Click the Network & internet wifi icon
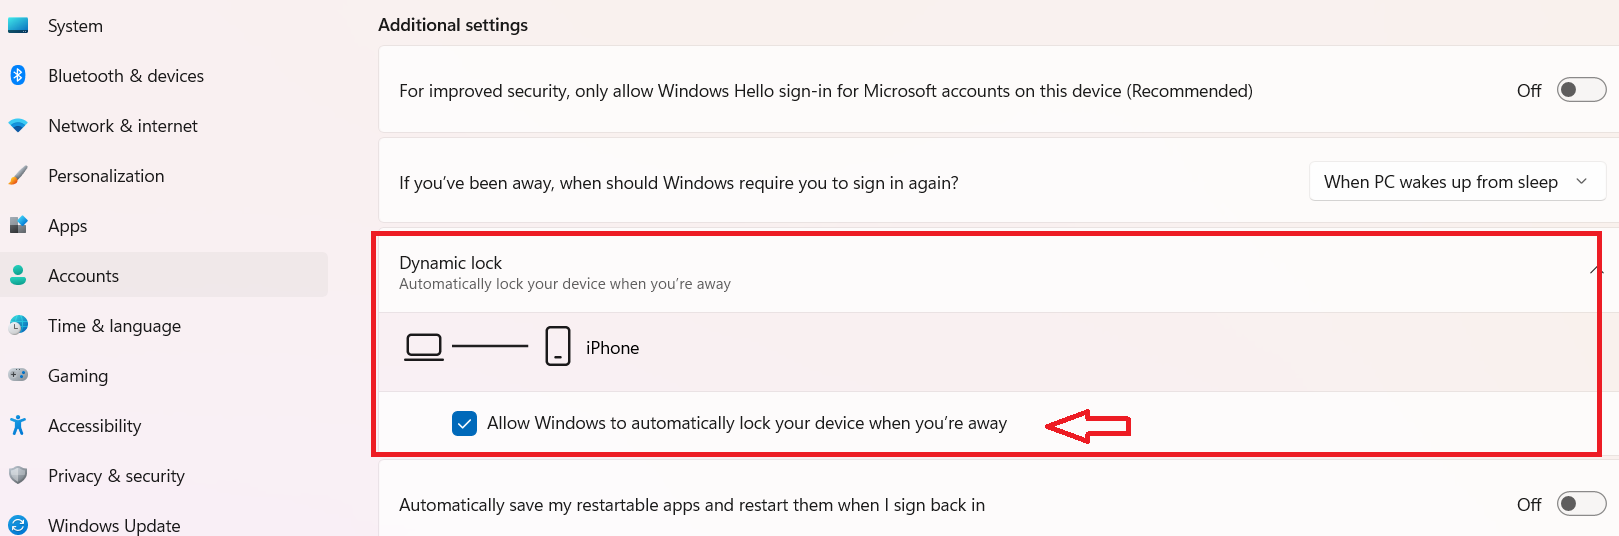 coord(18,126)
